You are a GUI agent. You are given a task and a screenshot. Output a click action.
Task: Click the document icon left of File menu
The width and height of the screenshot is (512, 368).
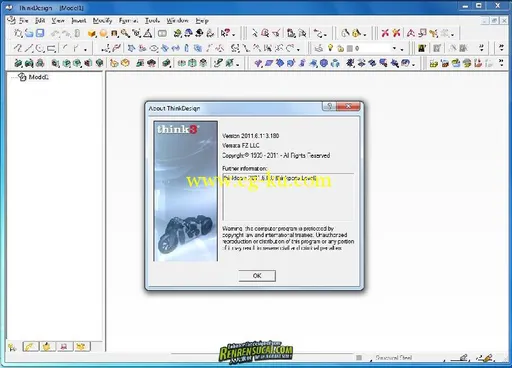[11, 20]
